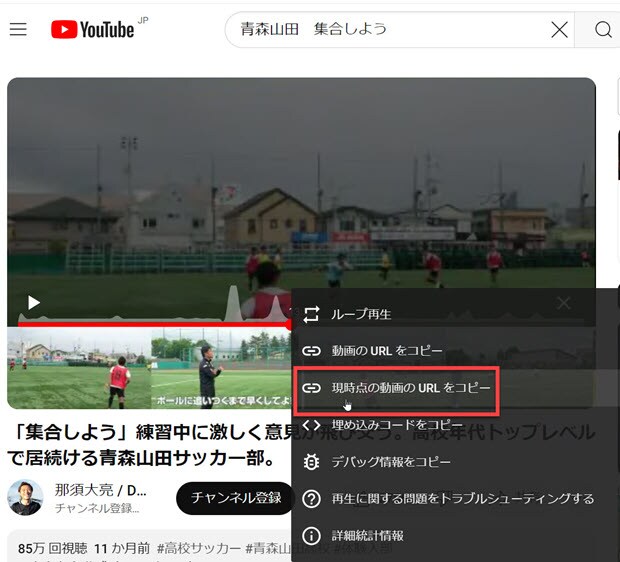
Task: Close the context menu with the X
Action: pos(563,302)
